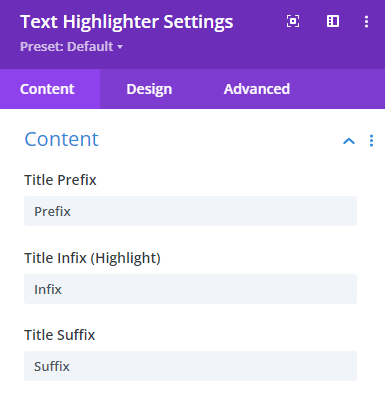The width and height of the screenshot is (385, 403).
Task: Collapse the Content section with the chevron
Action: point(349,141)
